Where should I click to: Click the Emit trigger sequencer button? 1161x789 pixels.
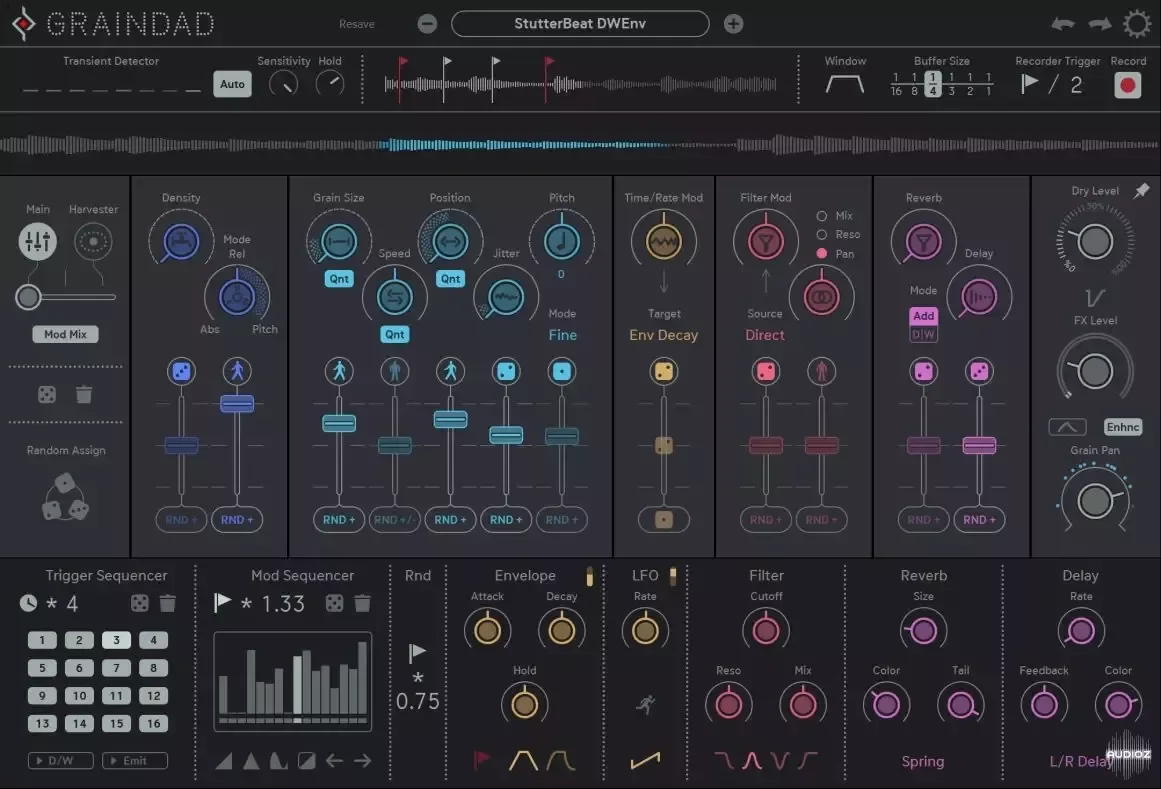click(135, 760)
